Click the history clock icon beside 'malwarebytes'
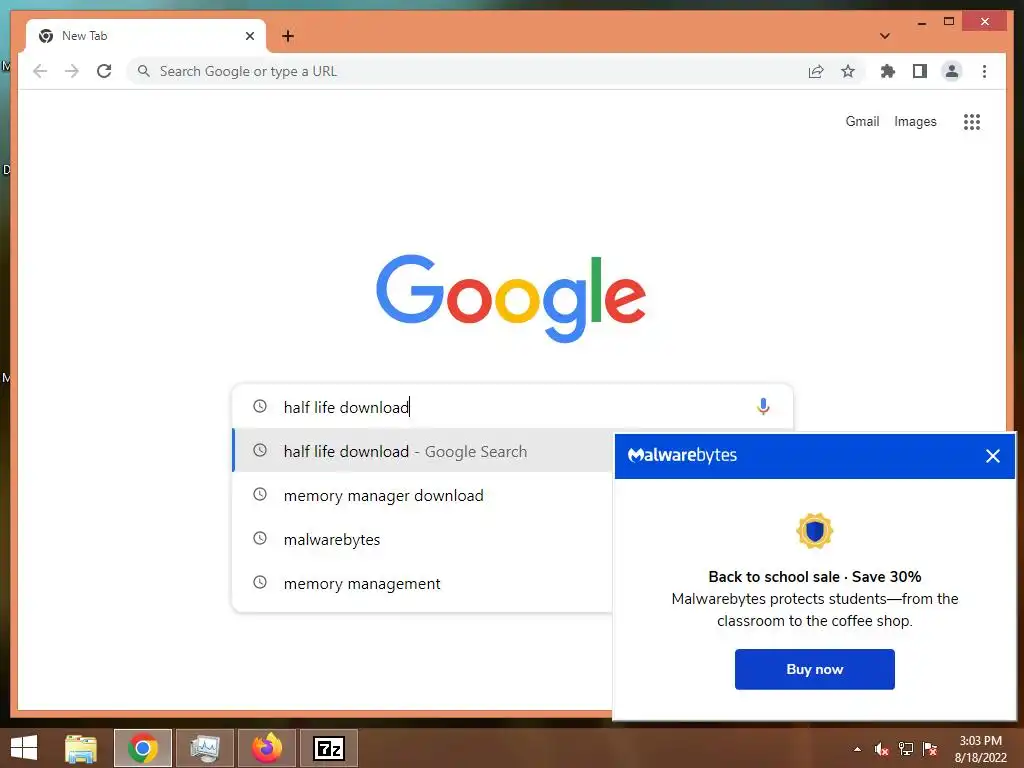Image resolution: width=1024 pixels, height=768 pixels. [260, 538]
